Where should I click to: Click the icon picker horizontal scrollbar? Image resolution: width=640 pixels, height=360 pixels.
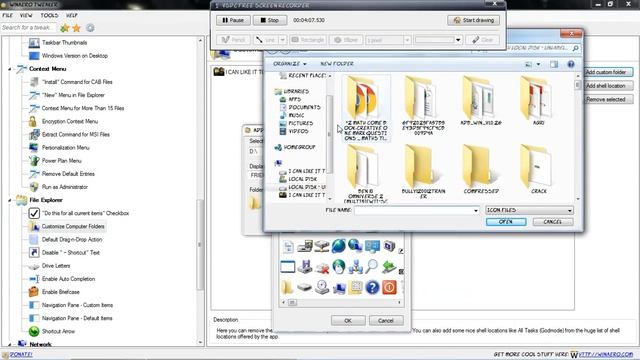[341, 302]
